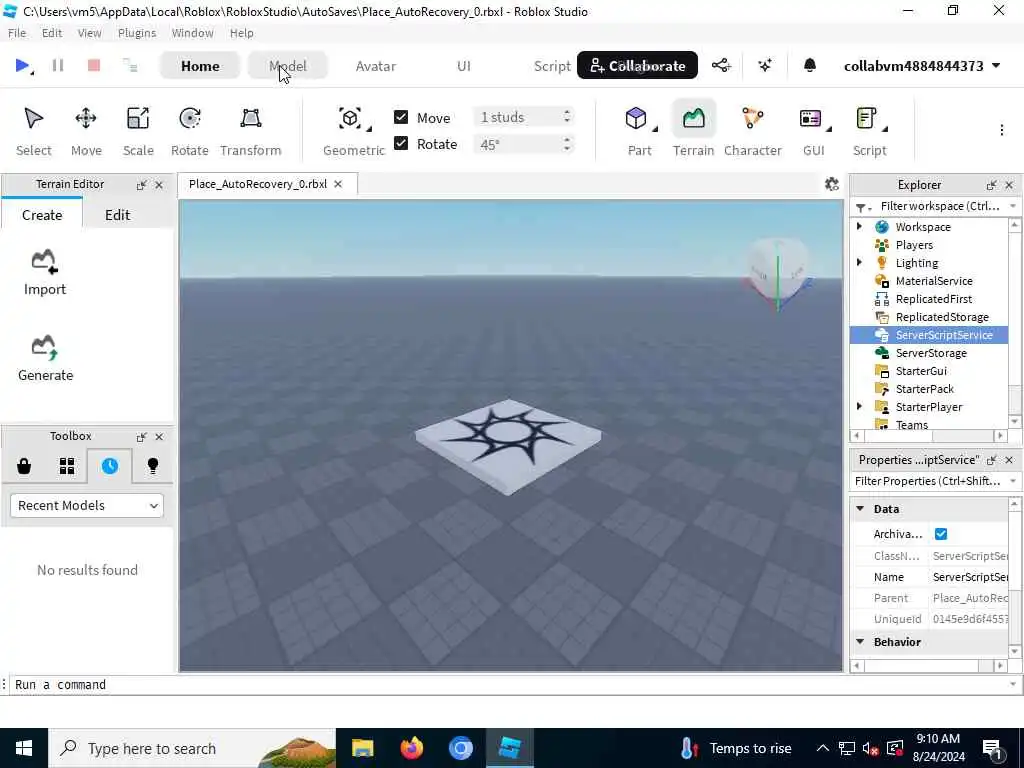Choose the Select tool
Image resolution: width=1024 pixels, height=768 pixels.
33,131
